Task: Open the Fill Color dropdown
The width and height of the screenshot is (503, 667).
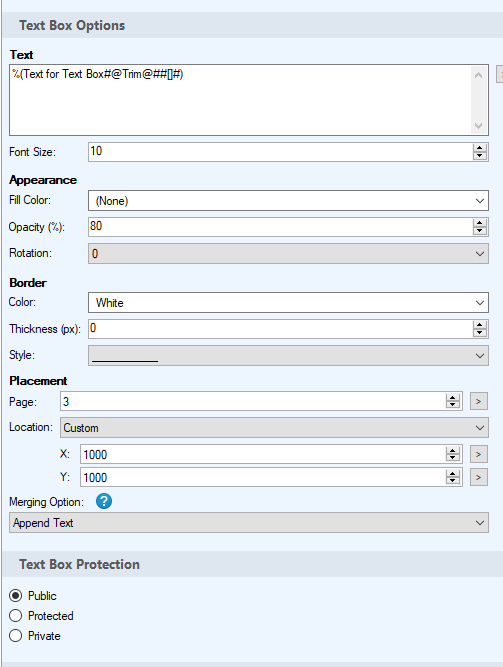Action: pyautogui.click(x=288, y=200)
